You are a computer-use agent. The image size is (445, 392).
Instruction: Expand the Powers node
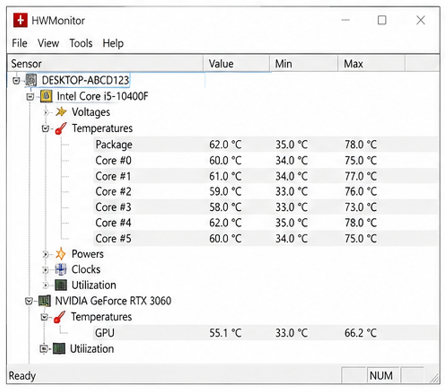pos(45,254)
